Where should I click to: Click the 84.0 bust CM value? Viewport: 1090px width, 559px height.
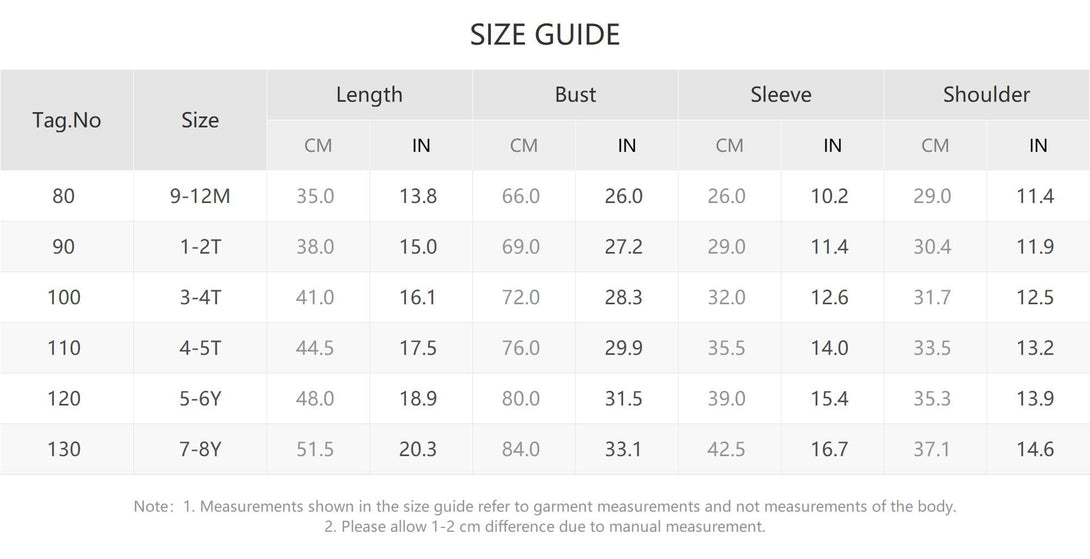(x=521, y=449)
